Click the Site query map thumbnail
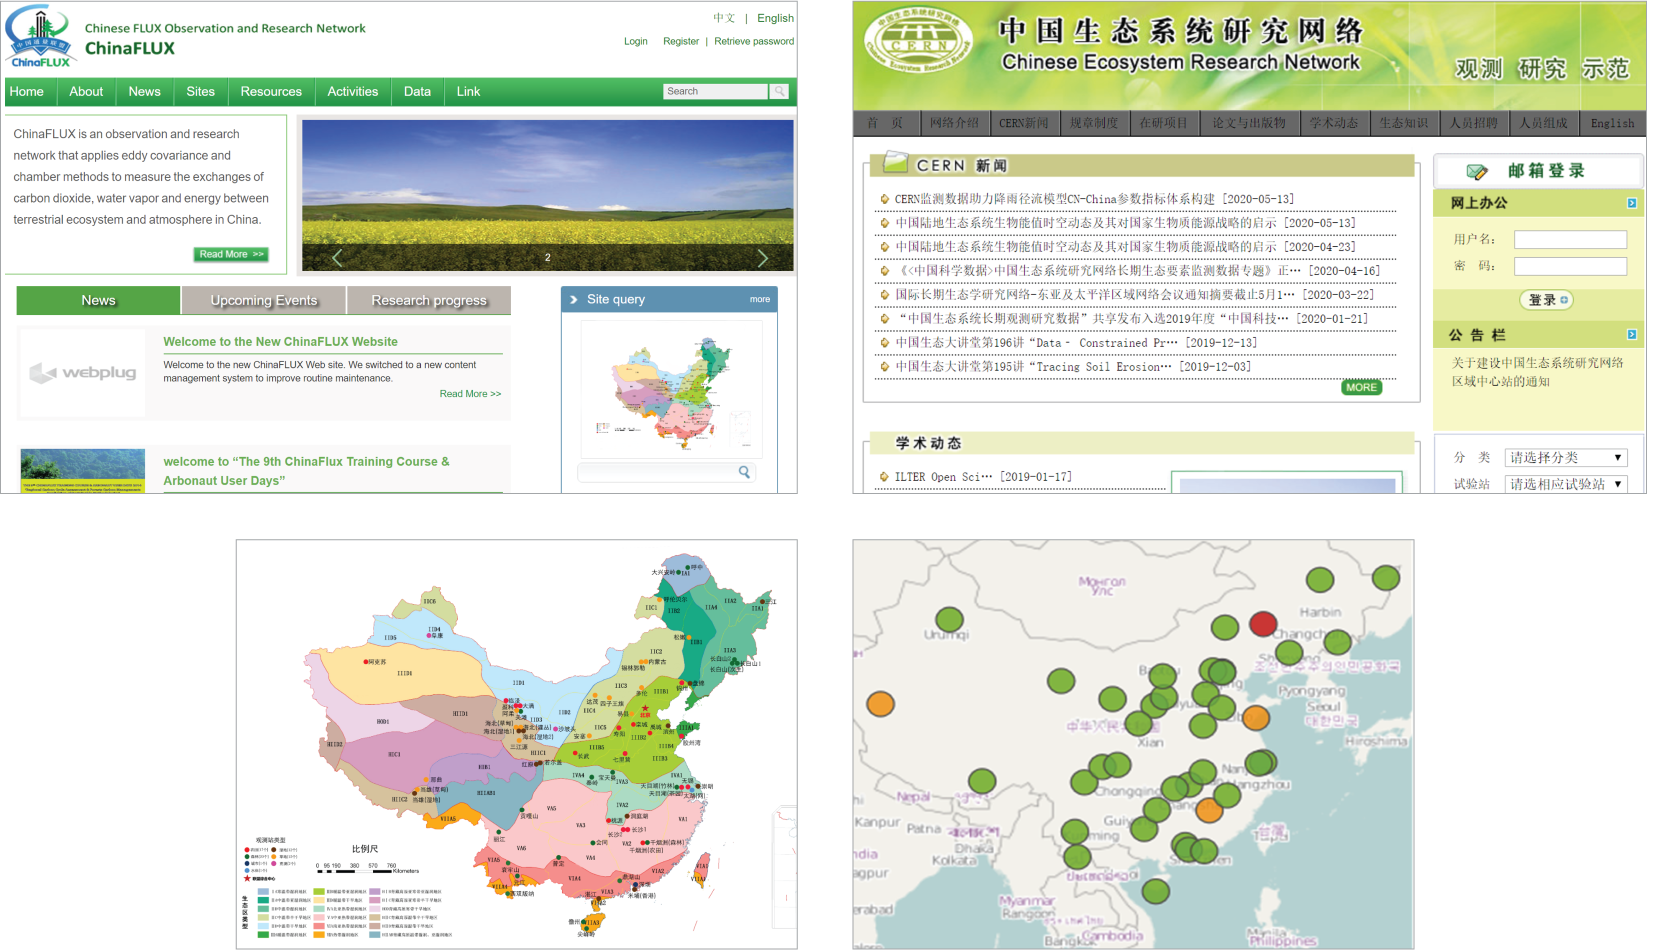Viewport: 1656px width, 951px height. tap(671, 390)
